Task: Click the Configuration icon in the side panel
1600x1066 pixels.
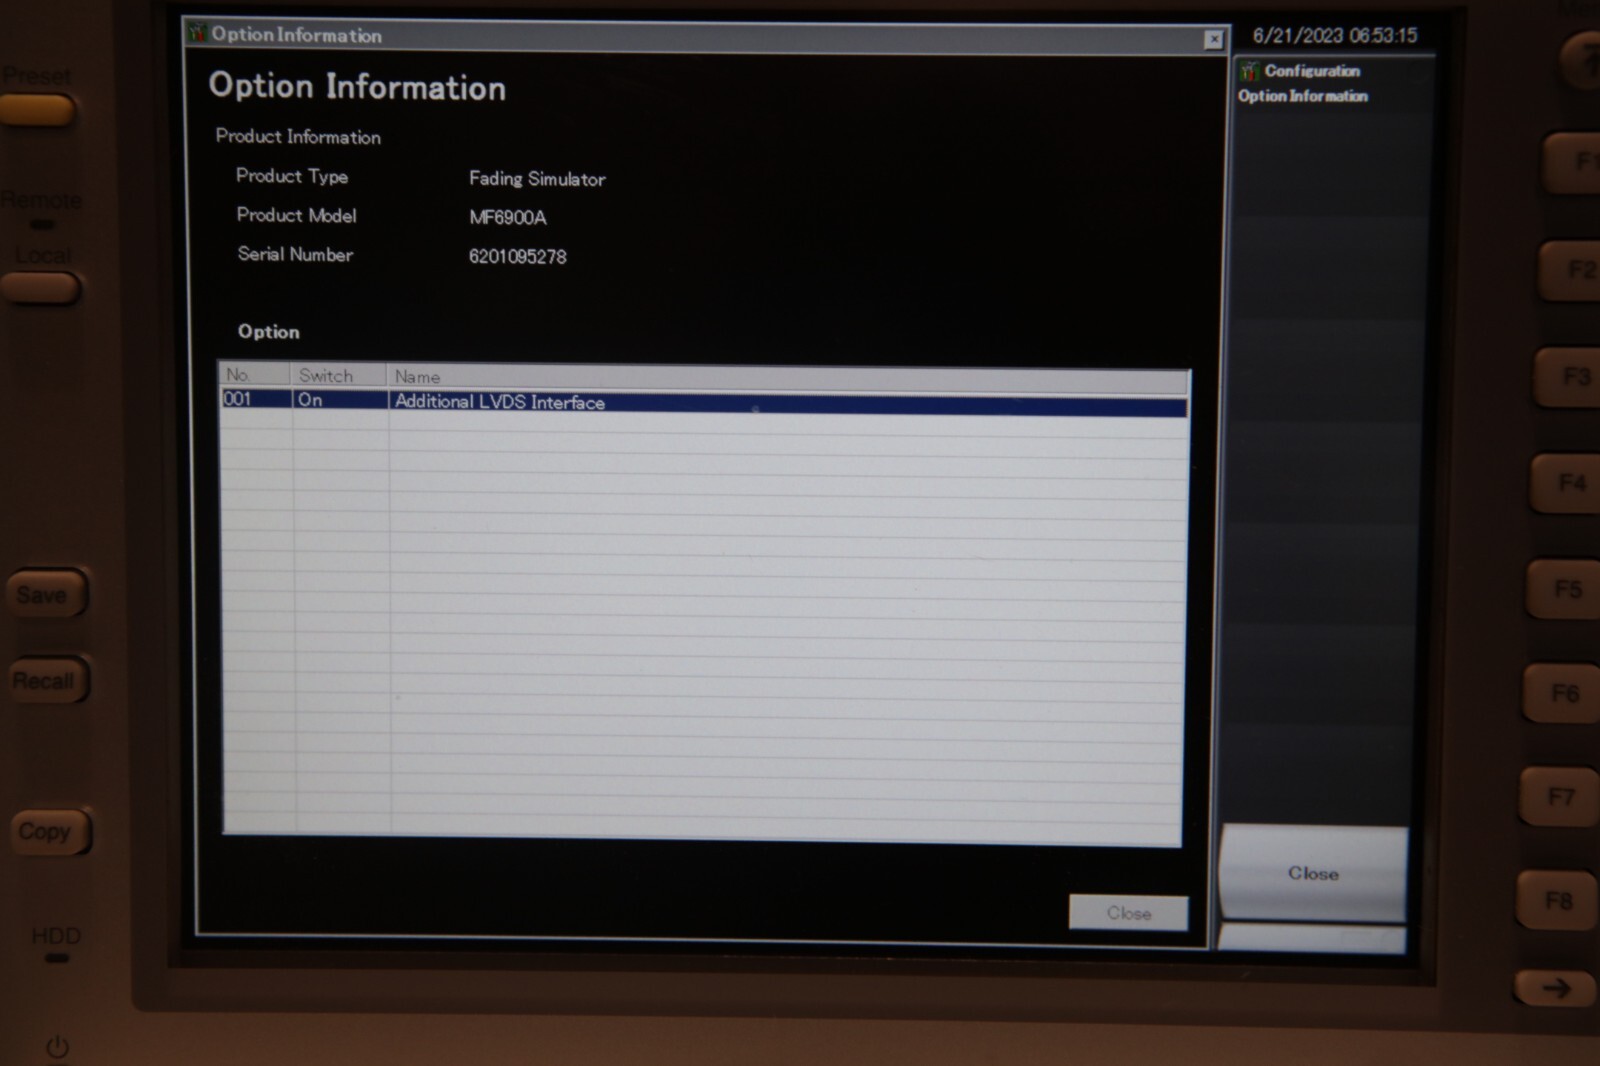Action: (1249, 71)
